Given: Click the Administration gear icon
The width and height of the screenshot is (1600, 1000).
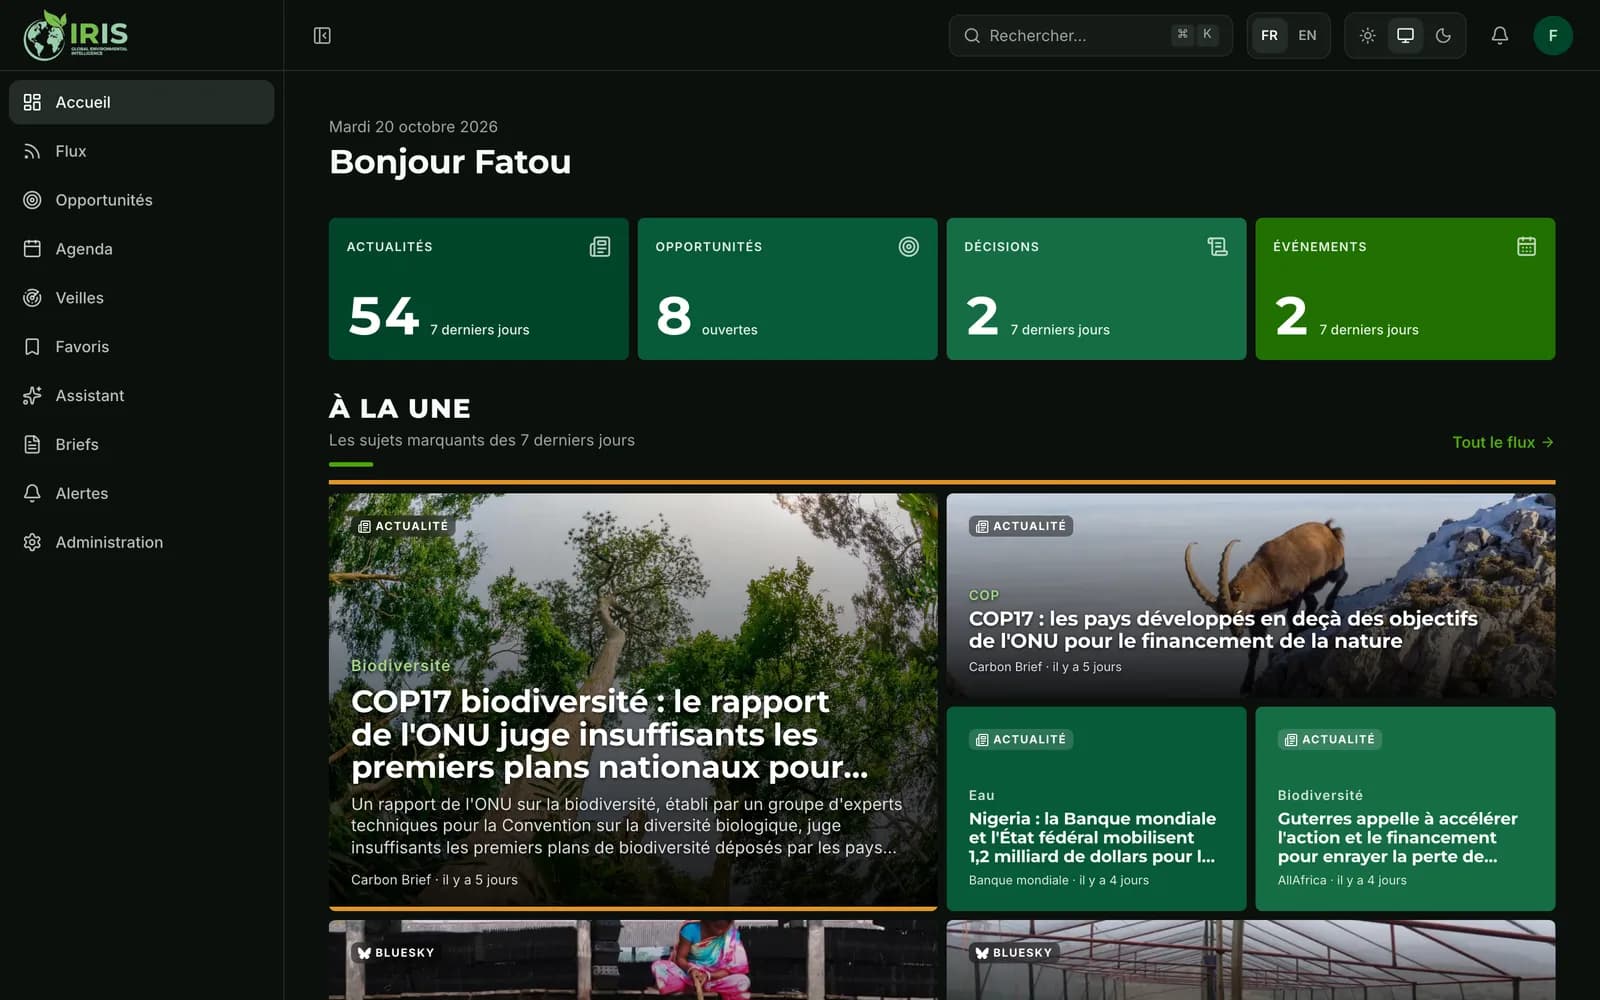Looking at the screenshot, I should [32, 543].
